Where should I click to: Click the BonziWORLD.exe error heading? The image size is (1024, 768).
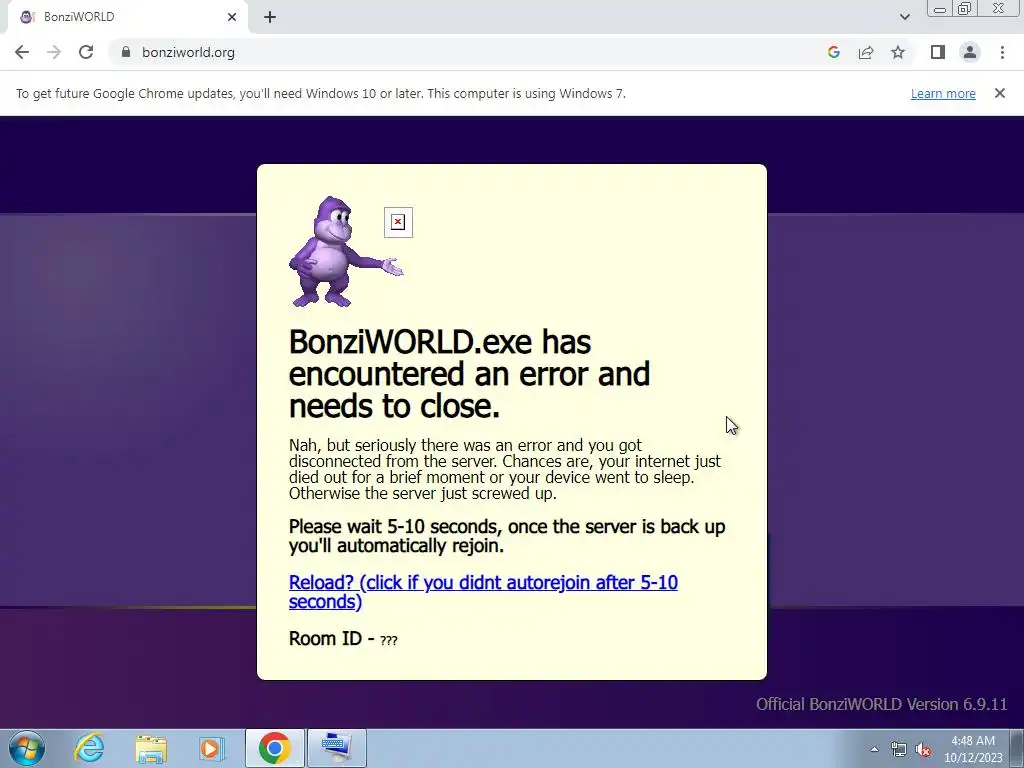pyautogui.click(x=469, y=374)
